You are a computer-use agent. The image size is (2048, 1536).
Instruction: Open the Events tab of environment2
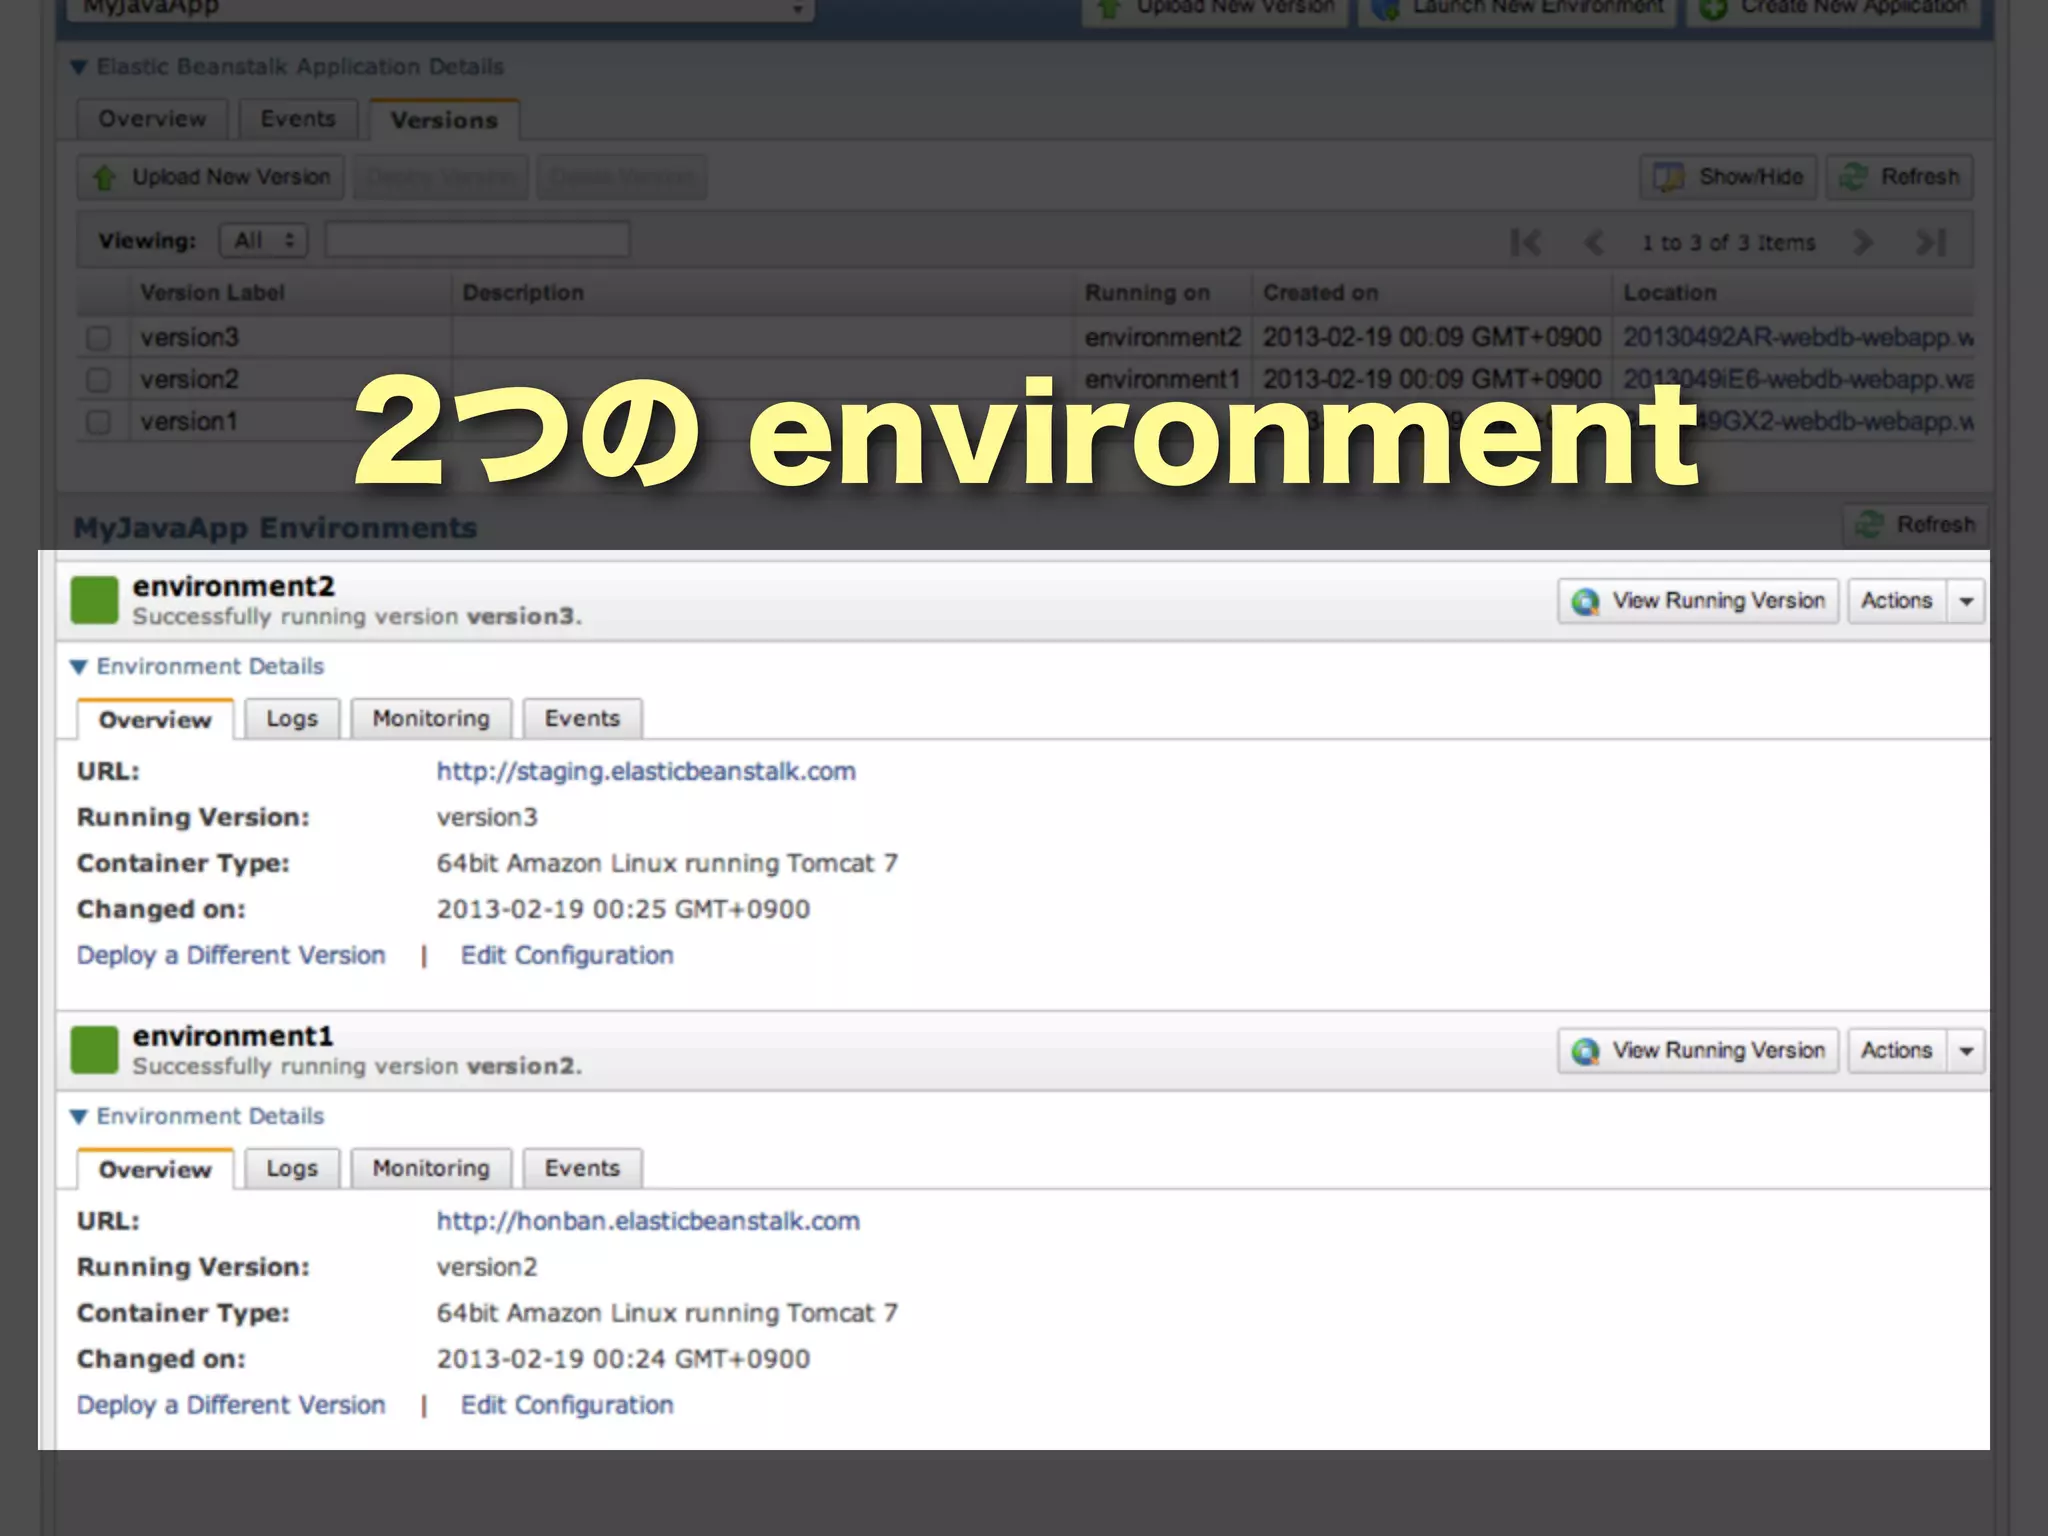[582, 718]
